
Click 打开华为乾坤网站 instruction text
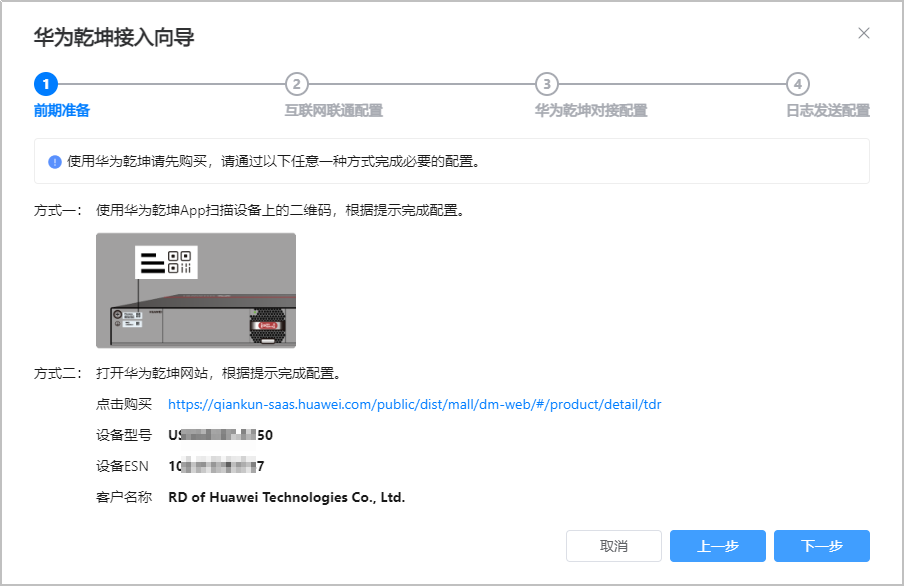(x=219, y=374)
